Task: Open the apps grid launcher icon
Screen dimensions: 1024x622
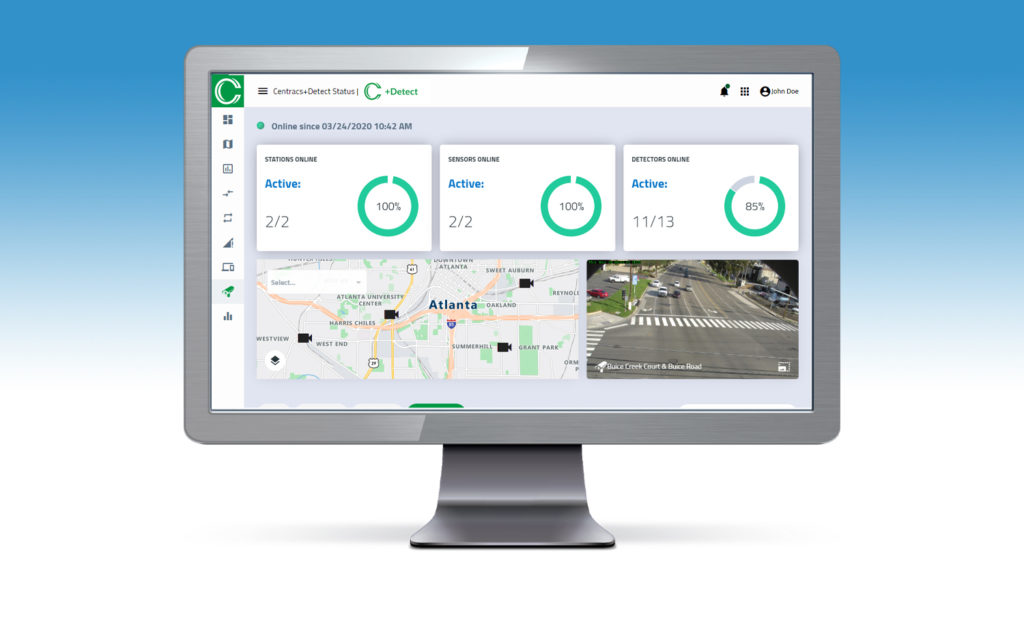Action: pos(744,91)
